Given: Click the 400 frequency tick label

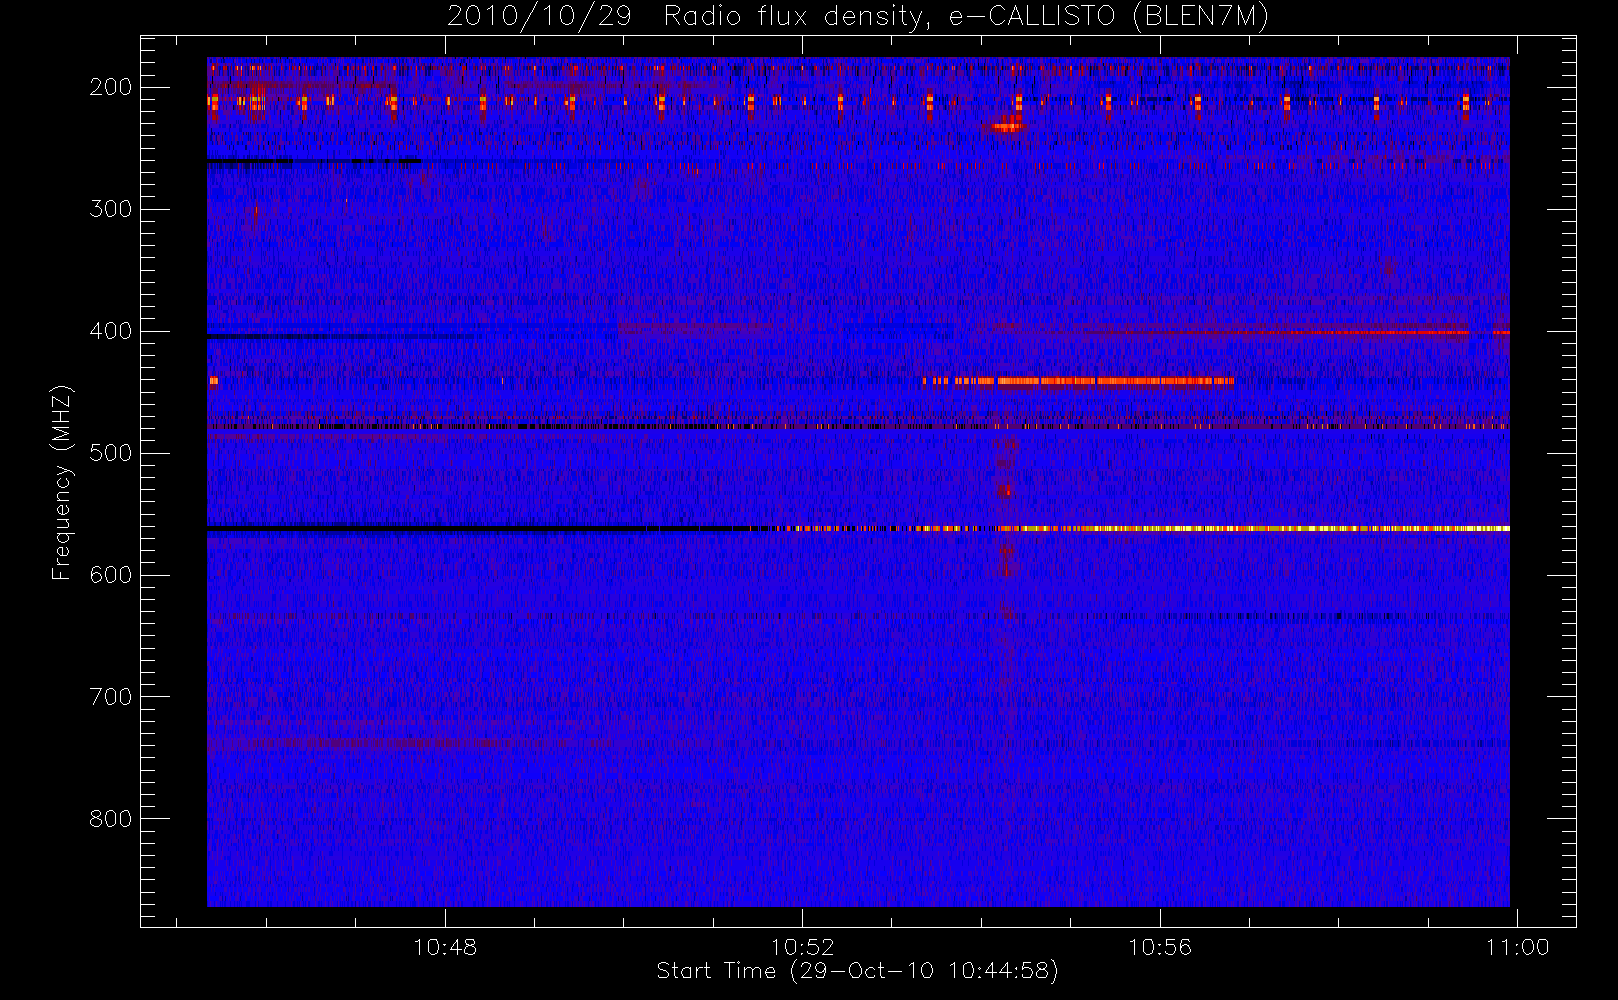Looking at the screenshot, I should point(111,331).
